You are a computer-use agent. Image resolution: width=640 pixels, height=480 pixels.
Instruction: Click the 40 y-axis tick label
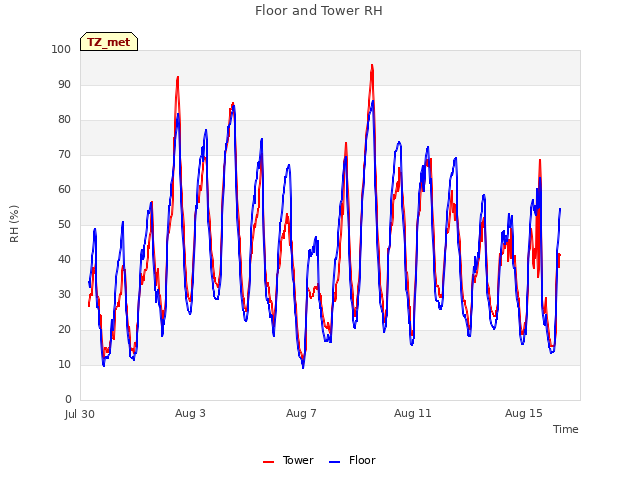pyautogui.click(x=64, y=260)
